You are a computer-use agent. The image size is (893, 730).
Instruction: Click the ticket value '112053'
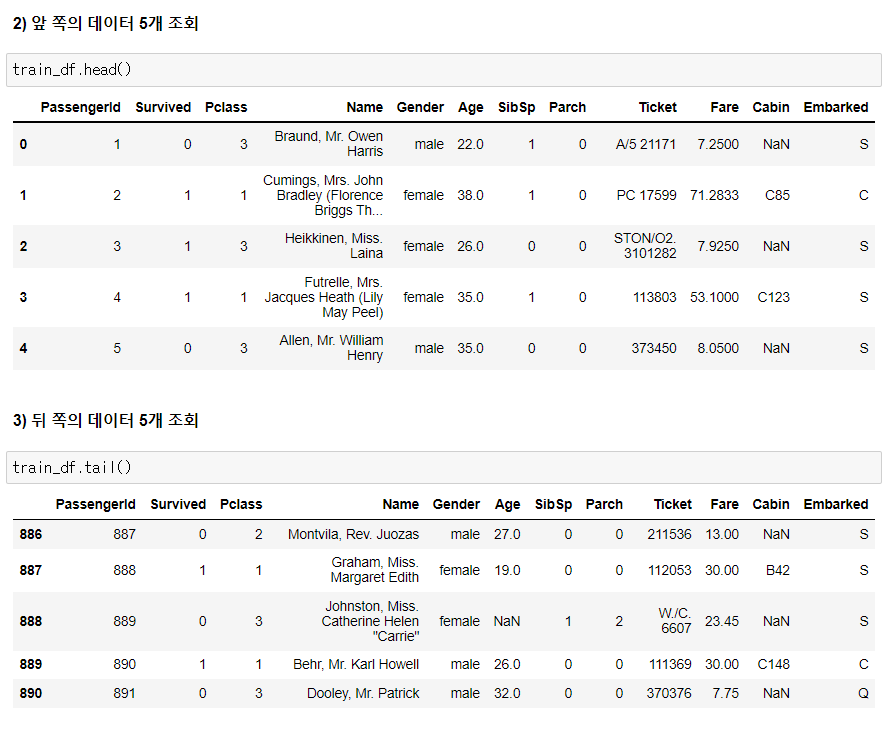point(670,570)
